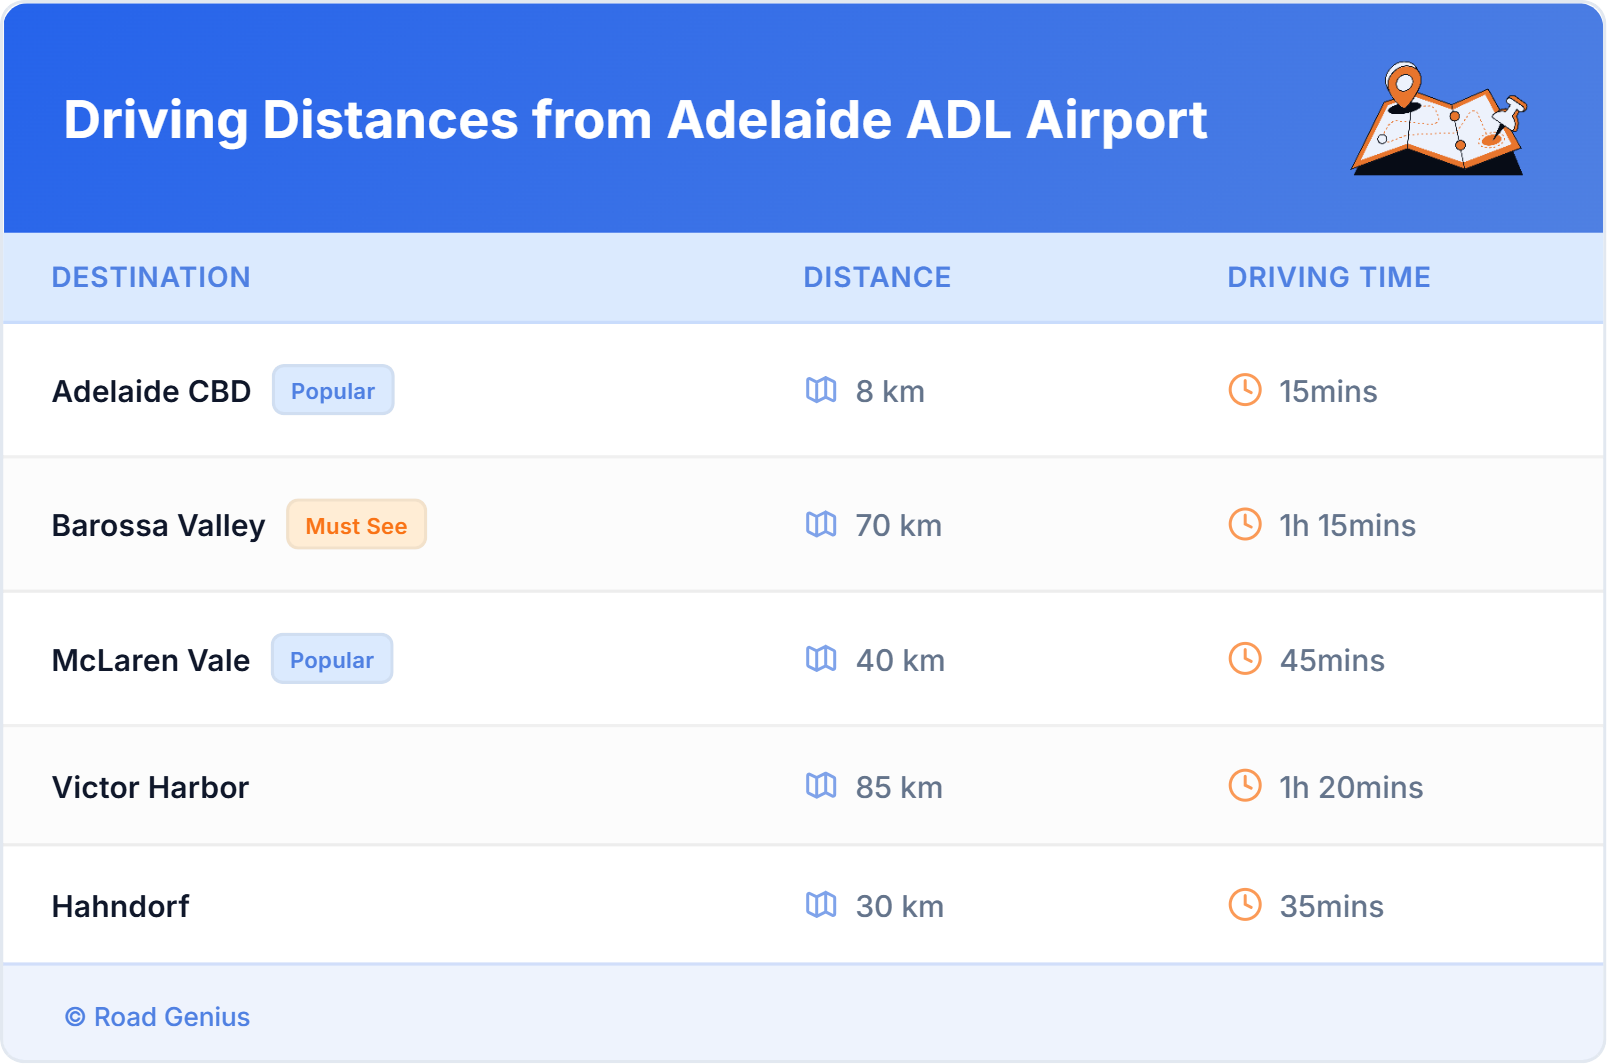The width and height of the screenshot is (1608, 1064).
Task: Click the clock icon beside 15mins
Action: tap(1245, 390)
